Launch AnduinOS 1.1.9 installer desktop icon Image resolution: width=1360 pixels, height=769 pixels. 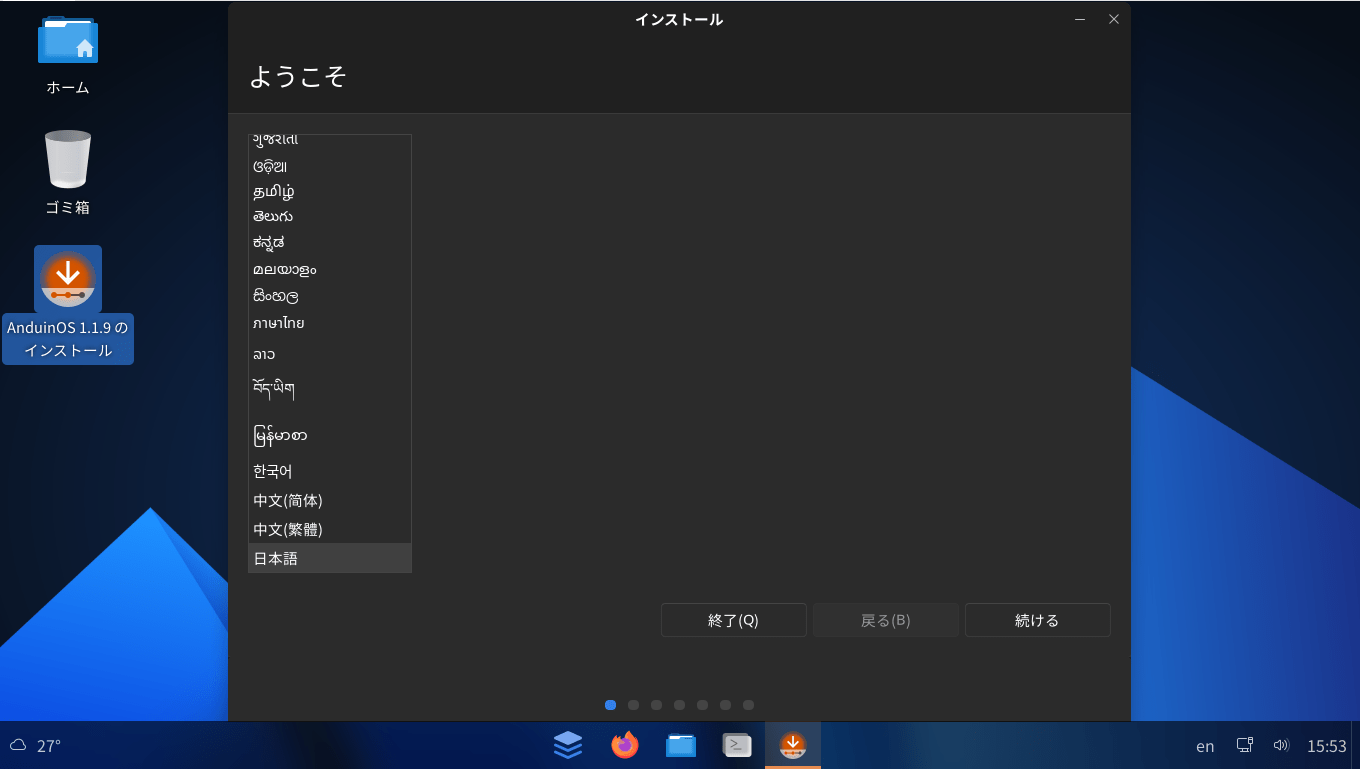[x=68, y=280]
